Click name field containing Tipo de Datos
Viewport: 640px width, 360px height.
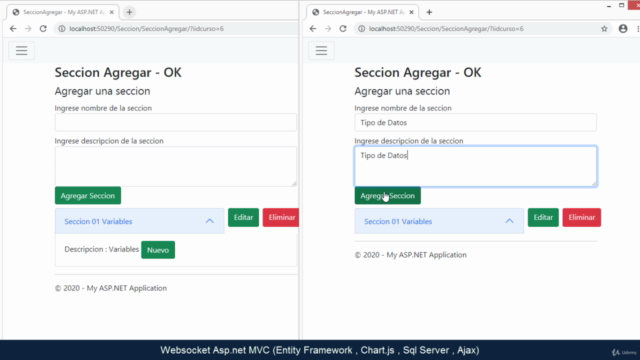[476, 122]
